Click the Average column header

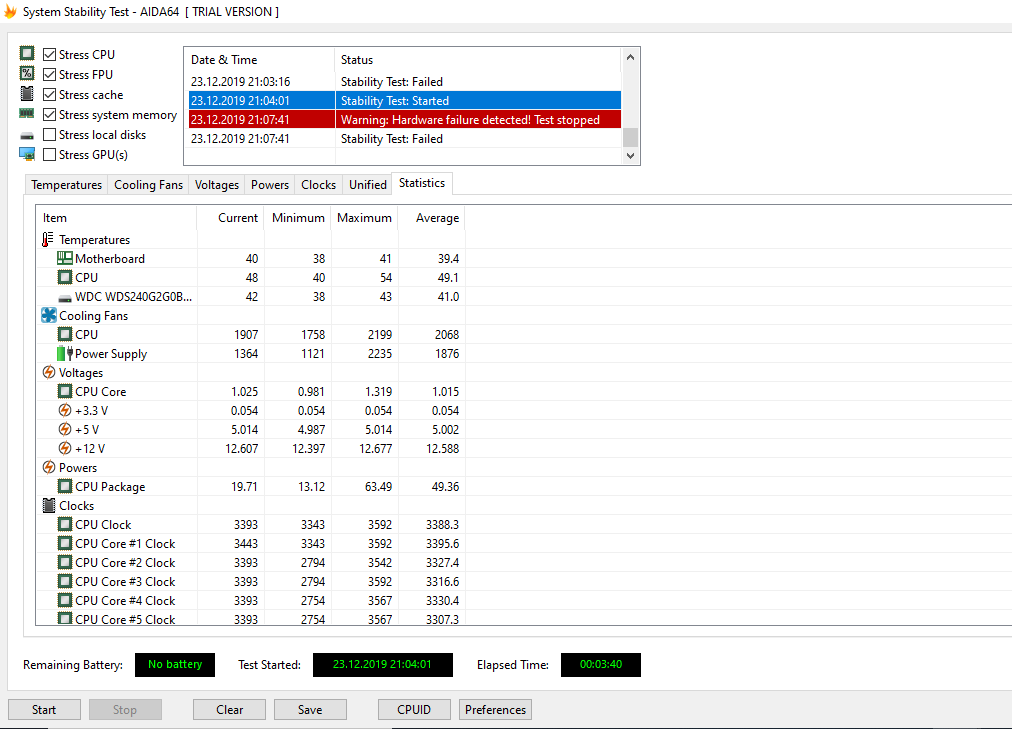[437, 218]
